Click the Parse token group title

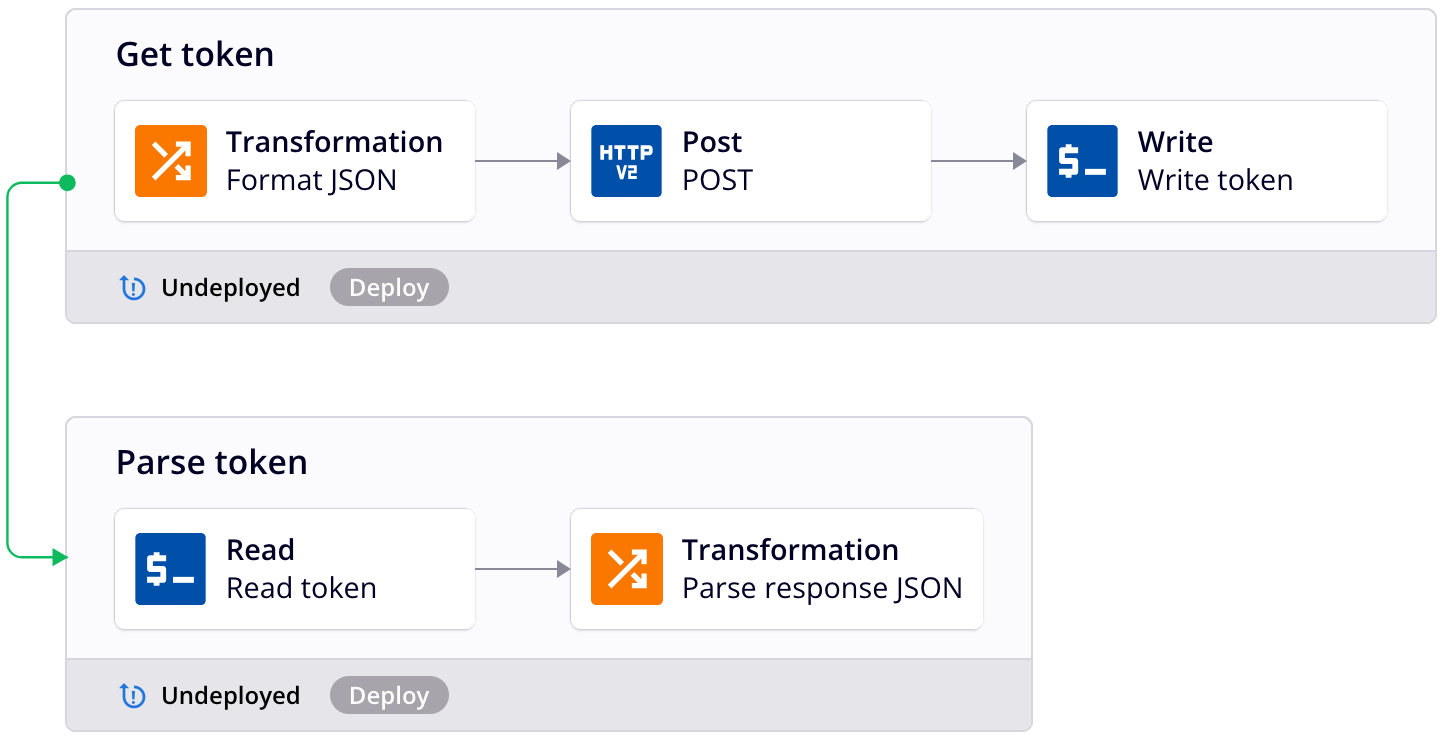212,462
